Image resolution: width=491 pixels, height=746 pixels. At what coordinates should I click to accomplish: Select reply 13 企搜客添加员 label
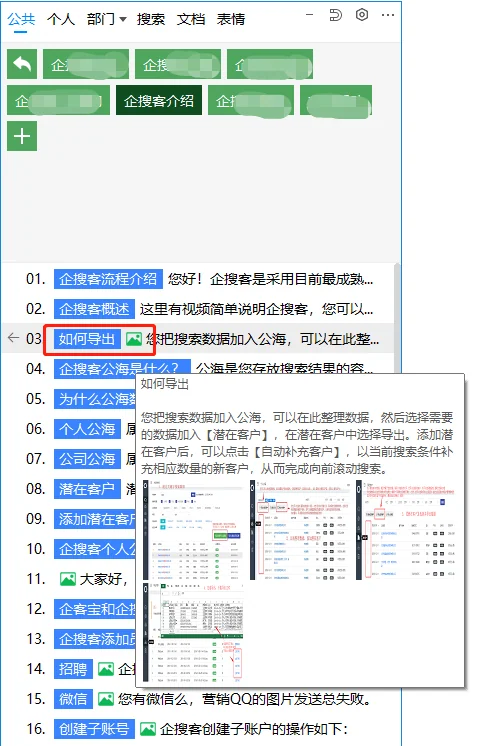click(x=95, y=638)
